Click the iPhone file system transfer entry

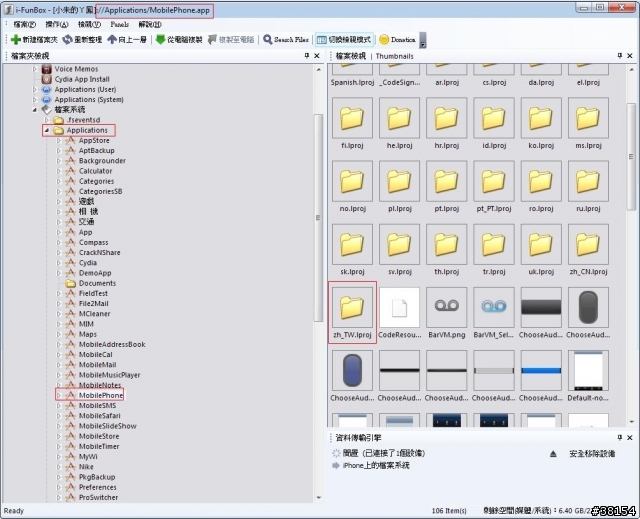click(376, 466)
